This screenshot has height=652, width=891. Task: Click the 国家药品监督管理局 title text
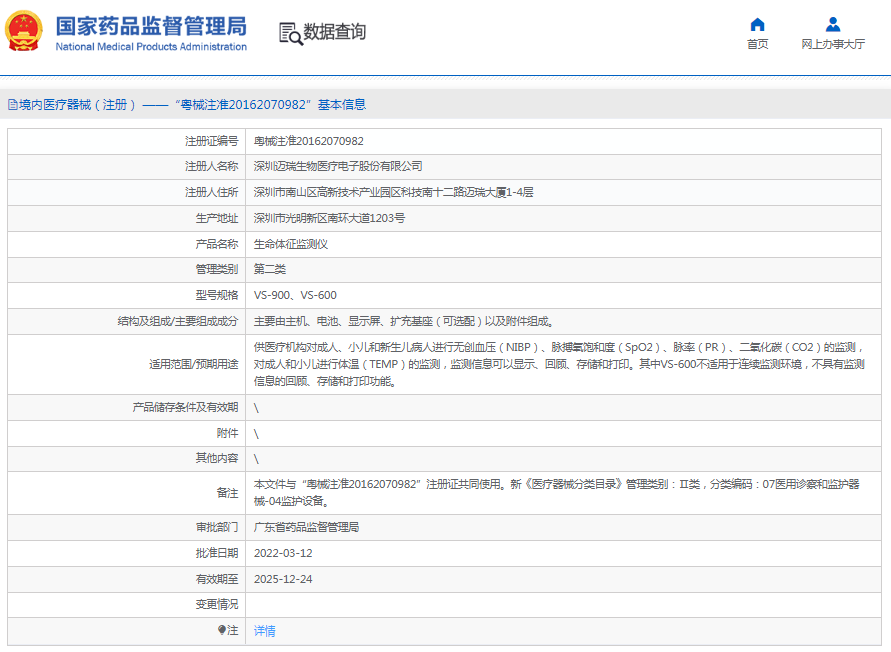click(x=150, y=26)
